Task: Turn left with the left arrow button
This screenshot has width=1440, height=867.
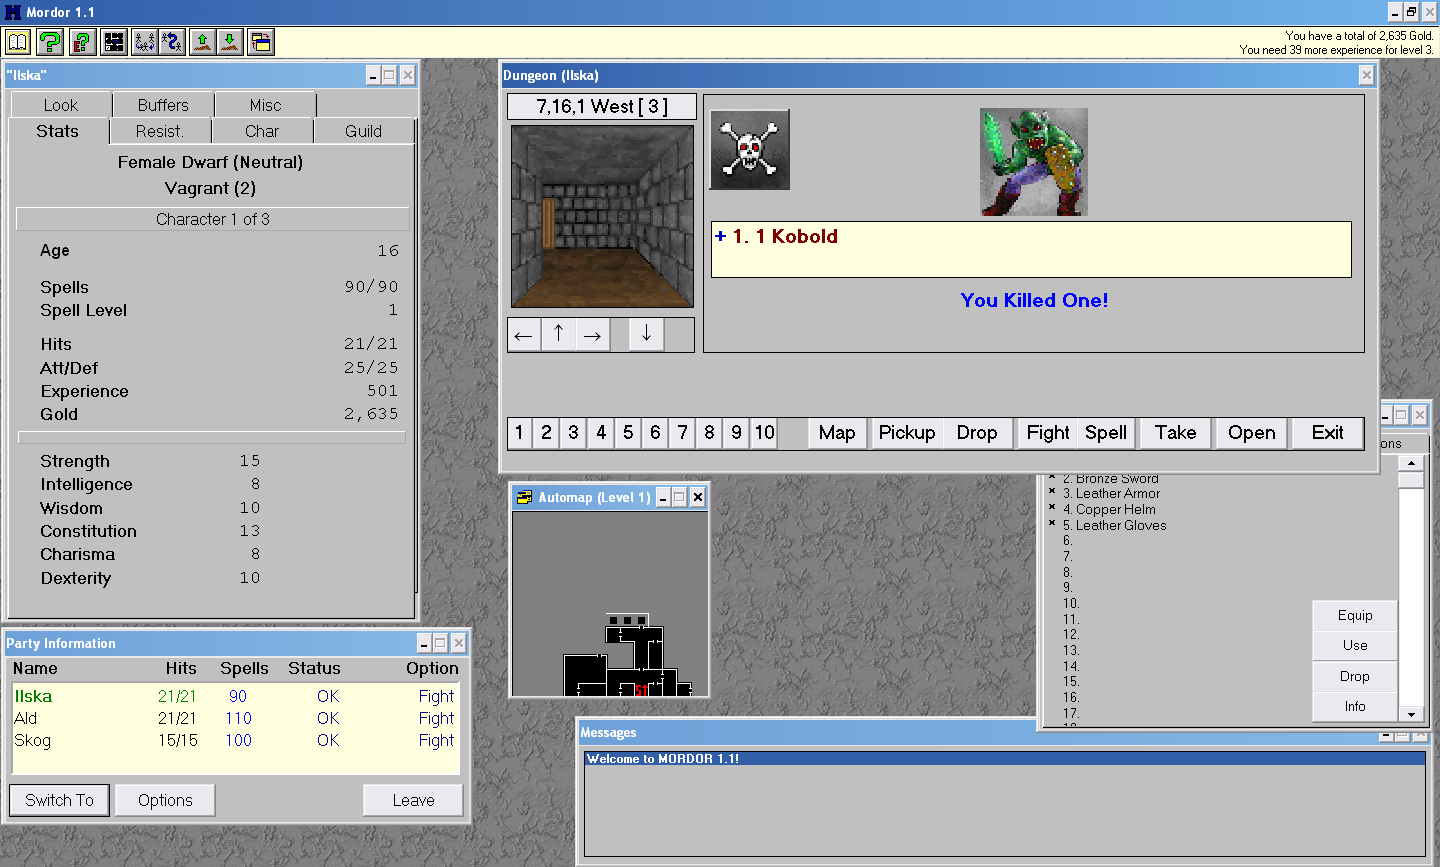Action: click(x=524, y=335)
